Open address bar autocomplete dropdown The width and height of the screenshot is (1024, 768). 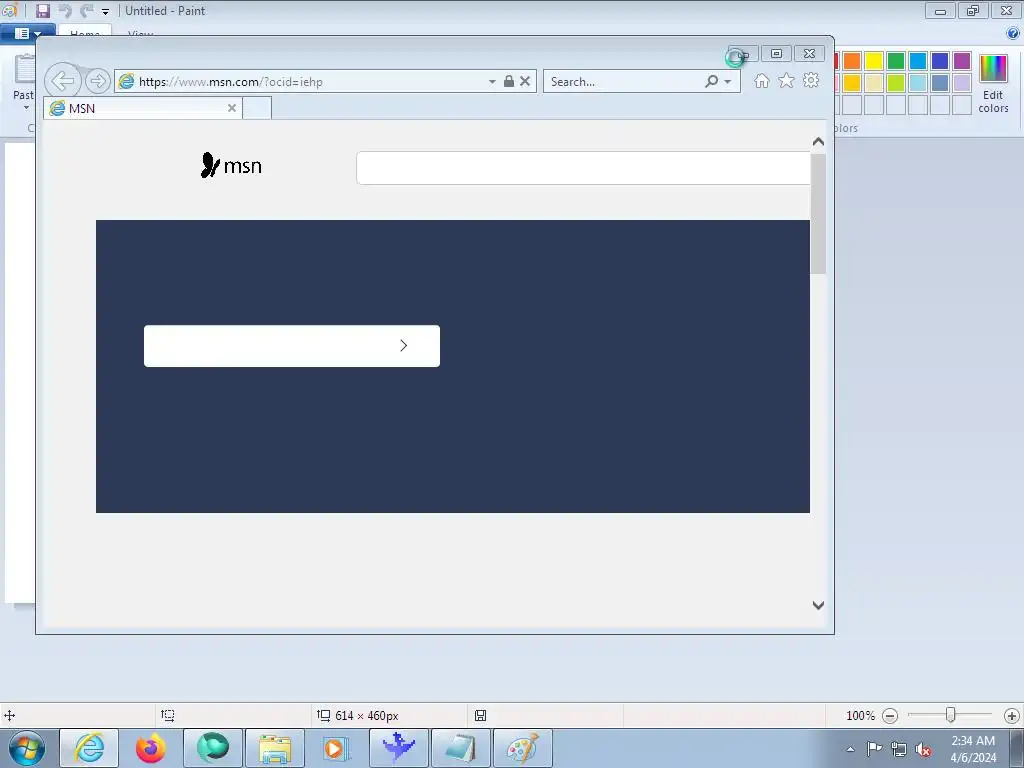(x=492, y=82)
